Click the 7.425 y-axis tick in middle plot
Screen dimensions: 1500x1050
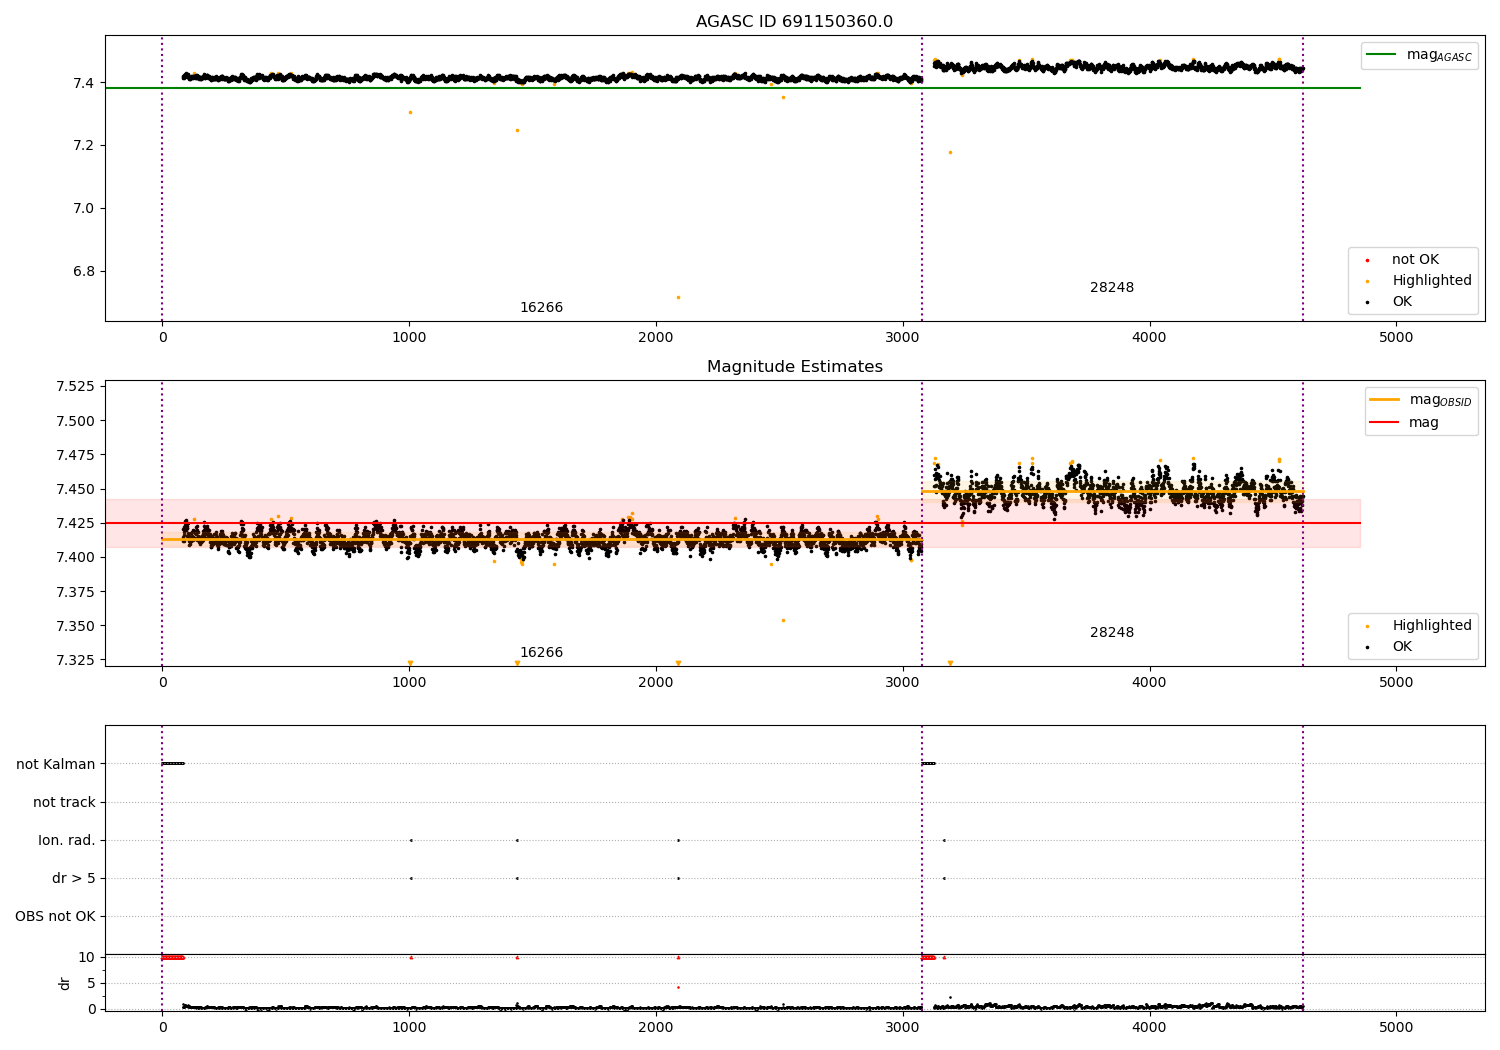[75, 524]
